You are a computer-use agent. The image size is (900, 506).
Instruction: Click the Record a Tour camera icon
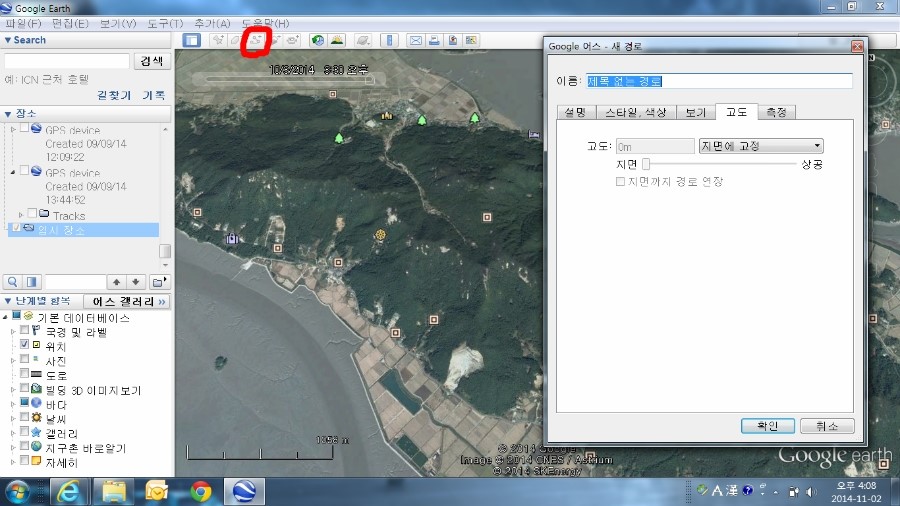[x=293, y=40]
